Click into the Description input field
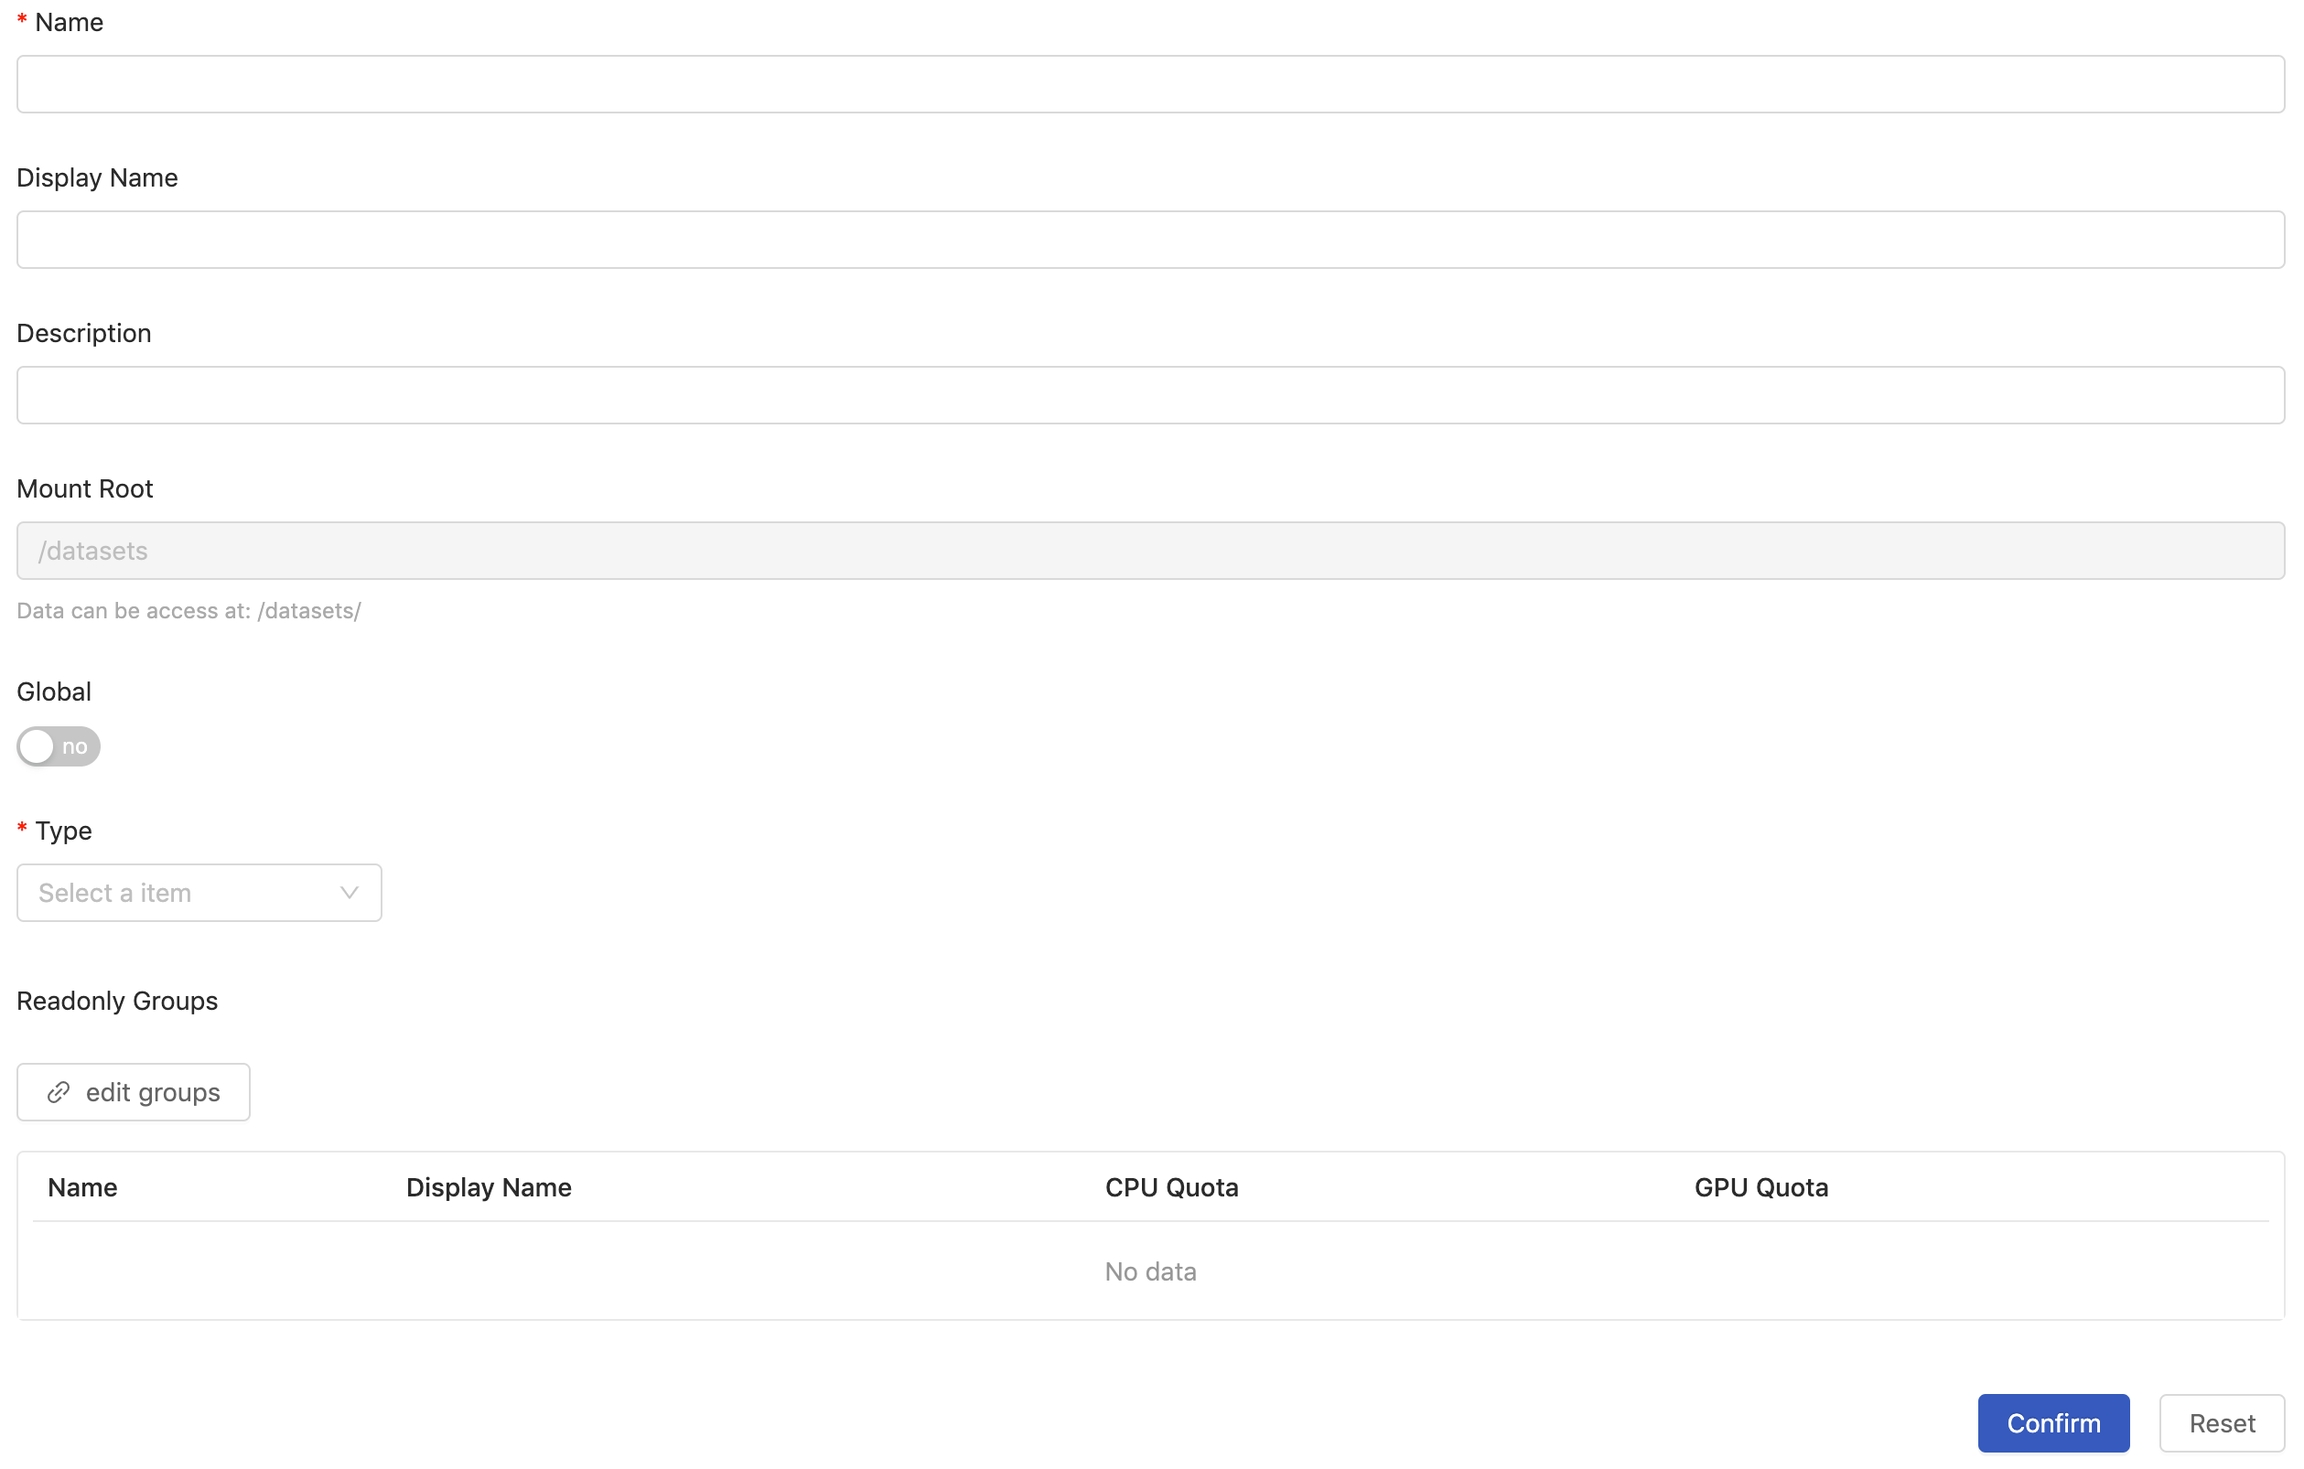 click(1151, 395)
